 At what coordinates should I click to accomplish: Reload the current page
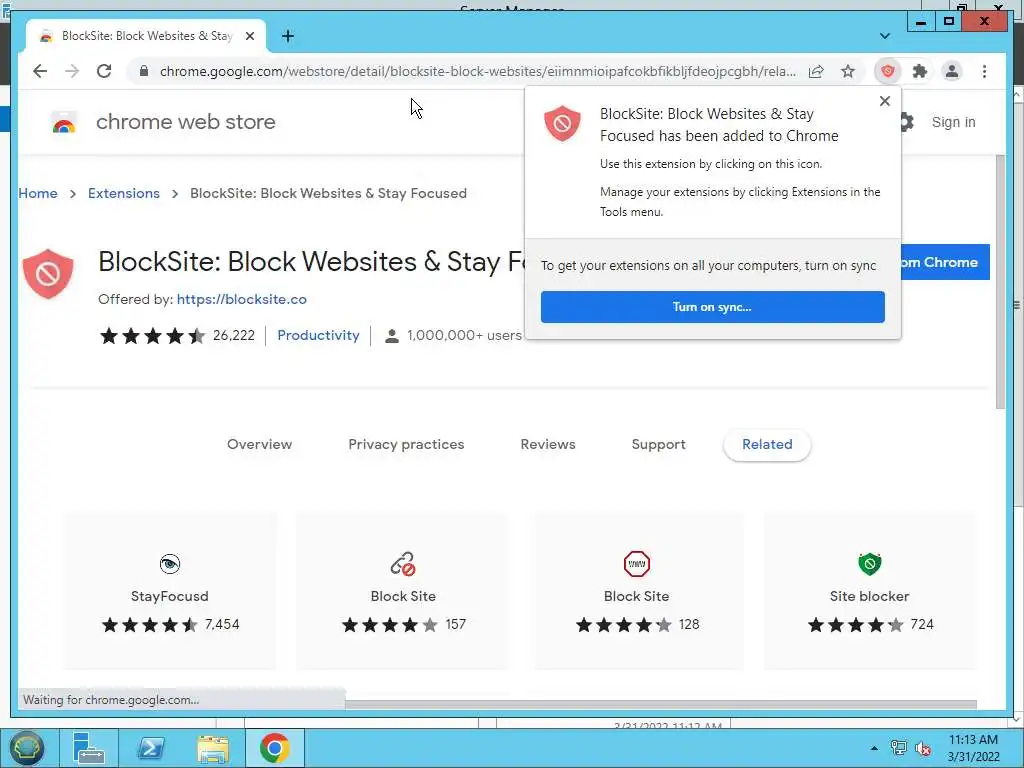tap(104, 71)
